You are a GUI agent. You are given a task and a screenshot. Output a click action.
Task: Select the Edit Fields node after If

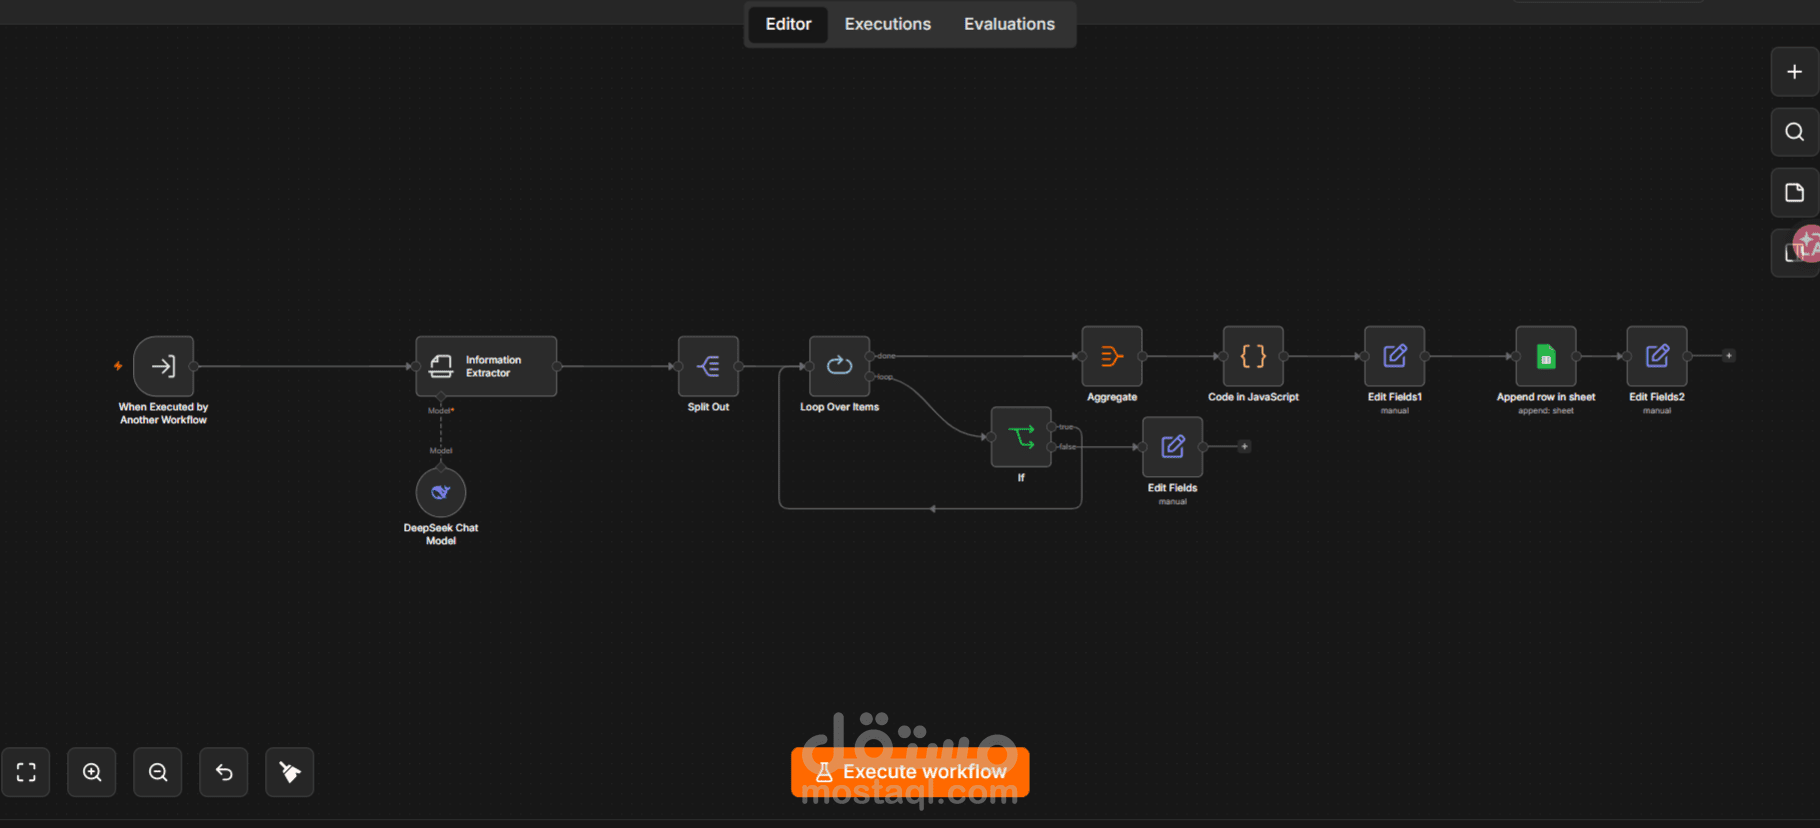coord(1173,447)
